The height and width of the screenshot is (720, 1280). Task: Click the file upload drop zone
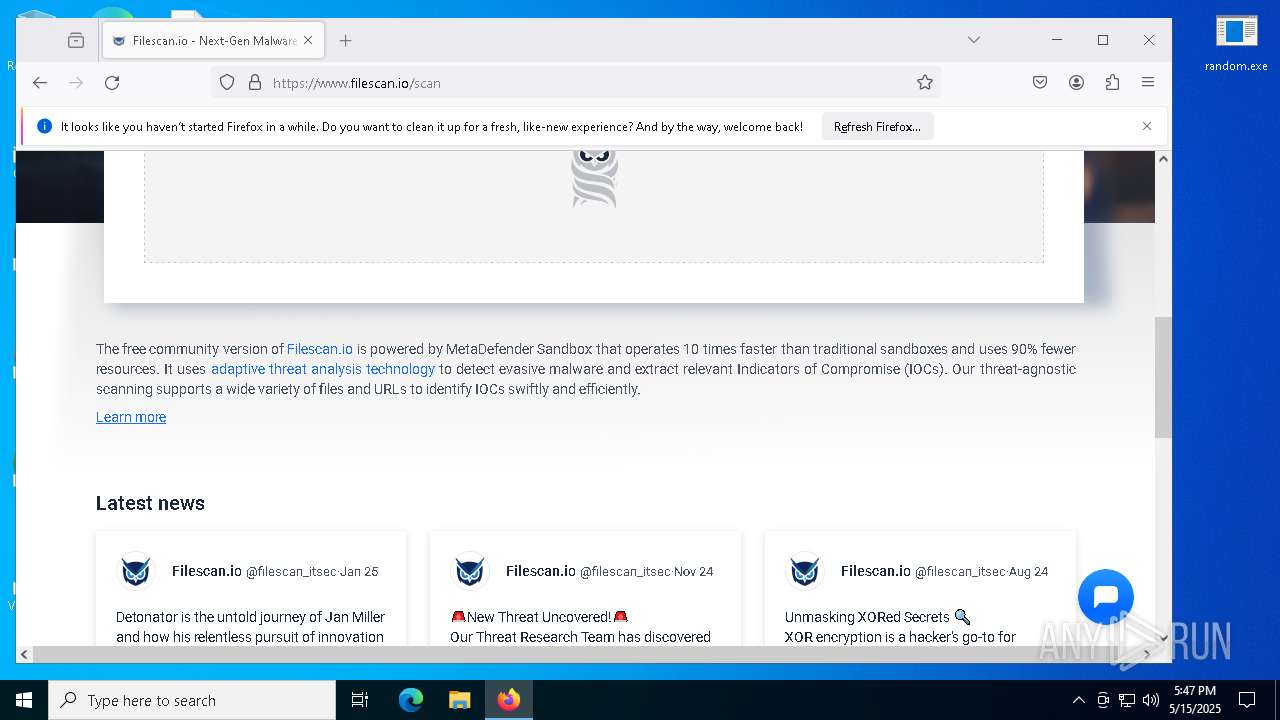point(594,207)
